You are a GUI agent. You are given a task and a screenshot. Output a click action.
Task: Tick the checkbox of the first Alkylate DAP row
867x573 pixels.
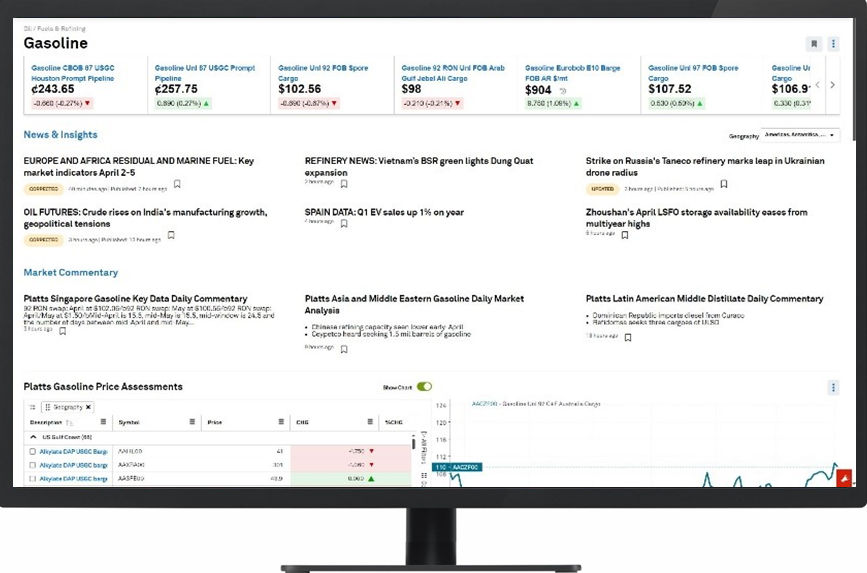[x=33, y=451]
